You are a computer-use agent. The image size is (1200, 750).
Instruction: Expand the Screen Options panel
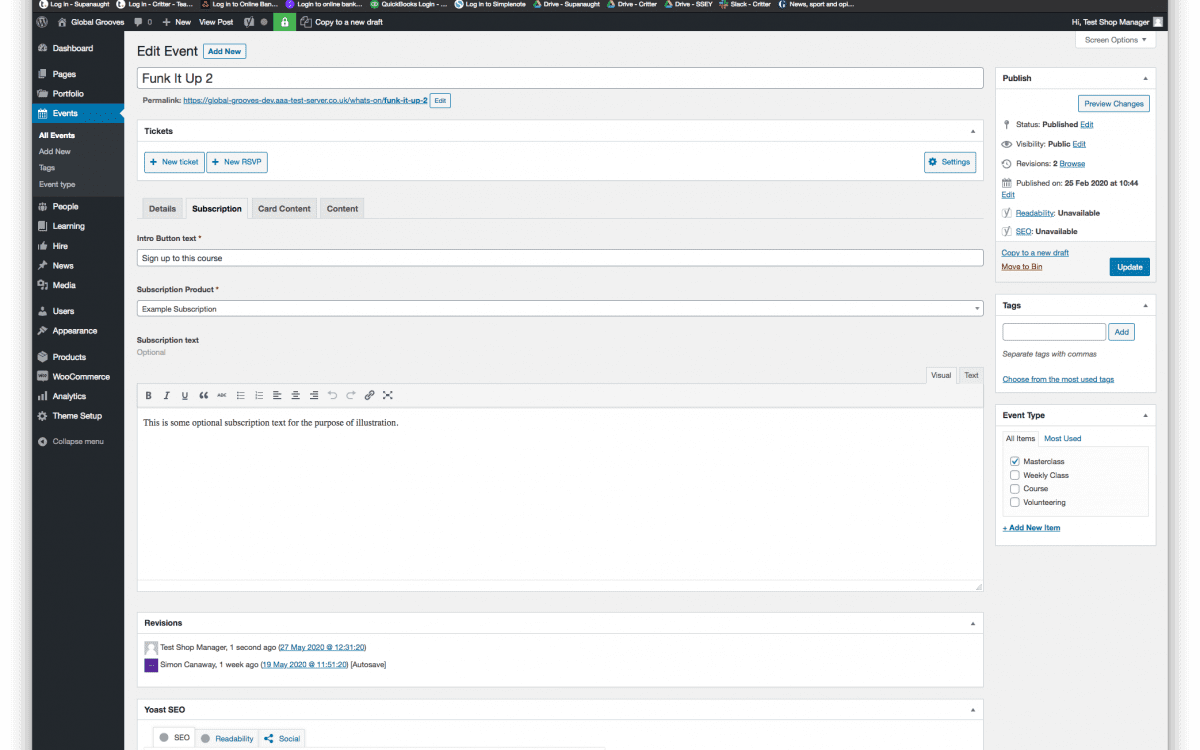coord(1116,40)
